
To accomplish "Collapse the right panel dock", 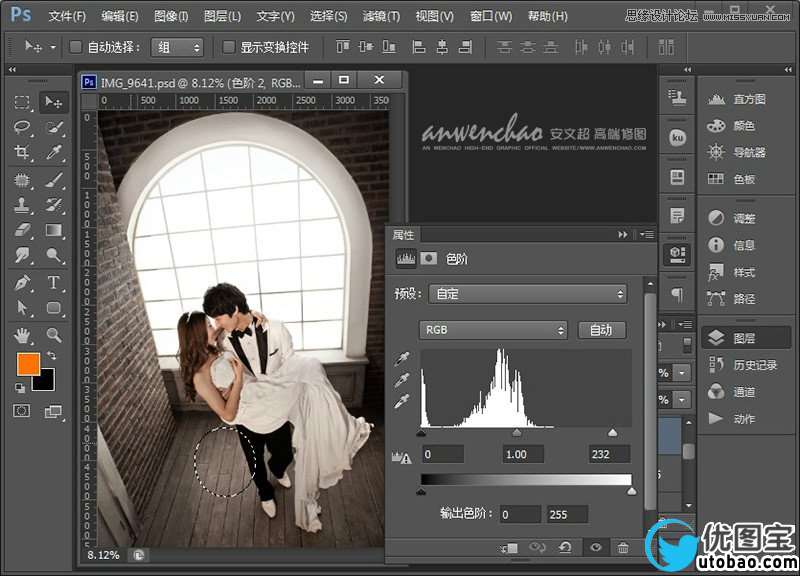I will coord(788,69).
